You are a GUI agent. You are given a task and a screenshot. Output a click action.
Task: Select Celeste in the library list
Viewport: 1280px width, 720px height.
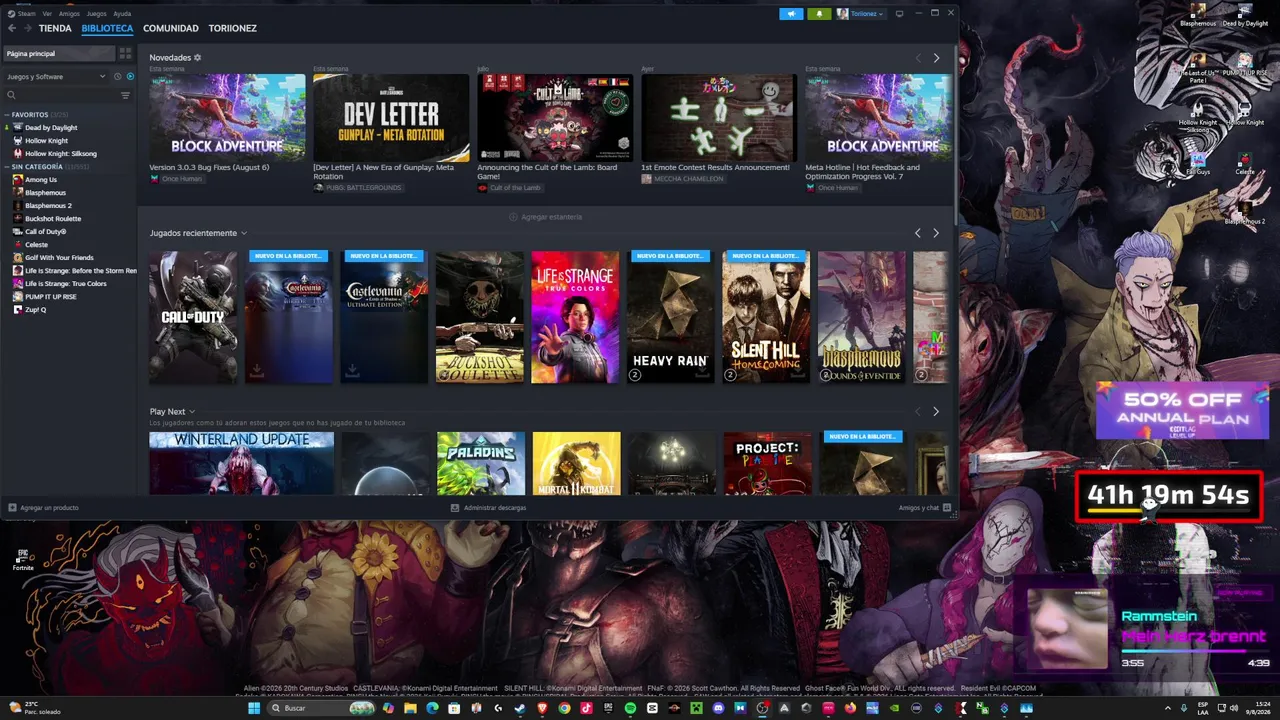[x=36, y=245]
